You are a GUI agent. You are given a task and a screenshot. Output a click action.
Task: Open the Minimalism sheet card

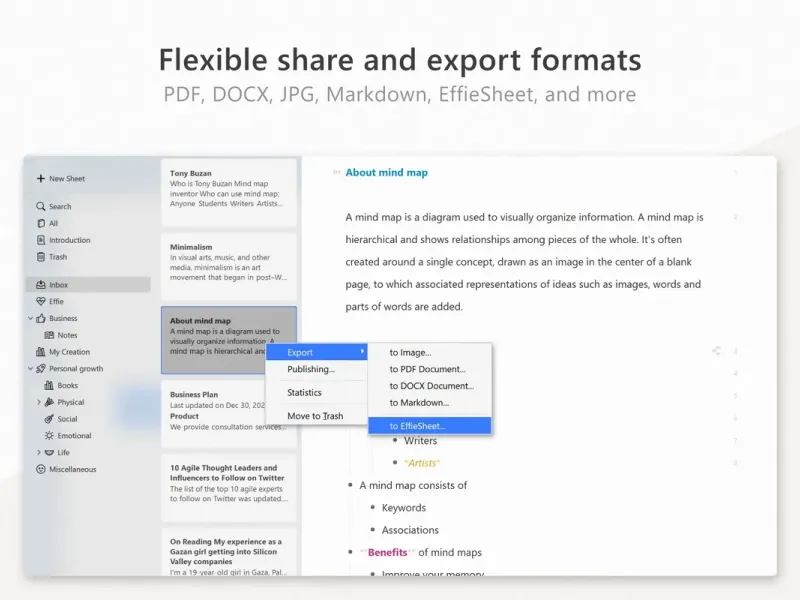229,266
